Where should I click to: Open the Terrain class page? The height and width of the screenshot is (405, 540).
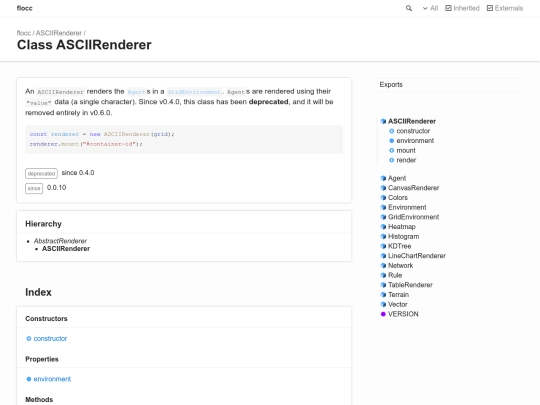[x=398, y=295]
